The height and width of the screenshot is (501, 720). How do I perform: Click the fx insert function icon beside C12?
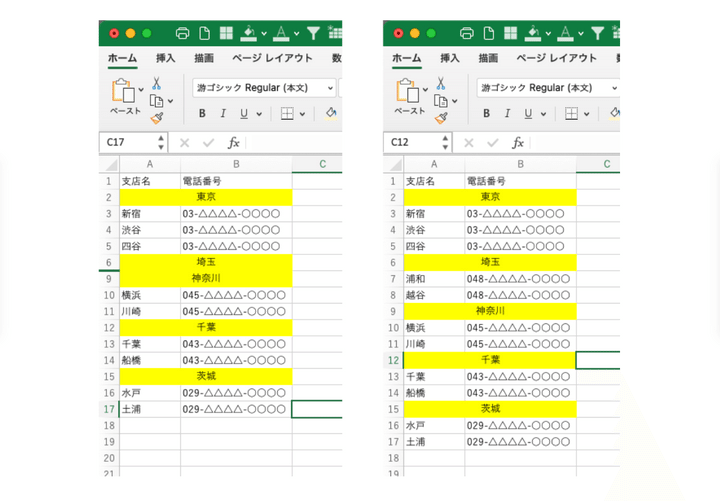518,143
